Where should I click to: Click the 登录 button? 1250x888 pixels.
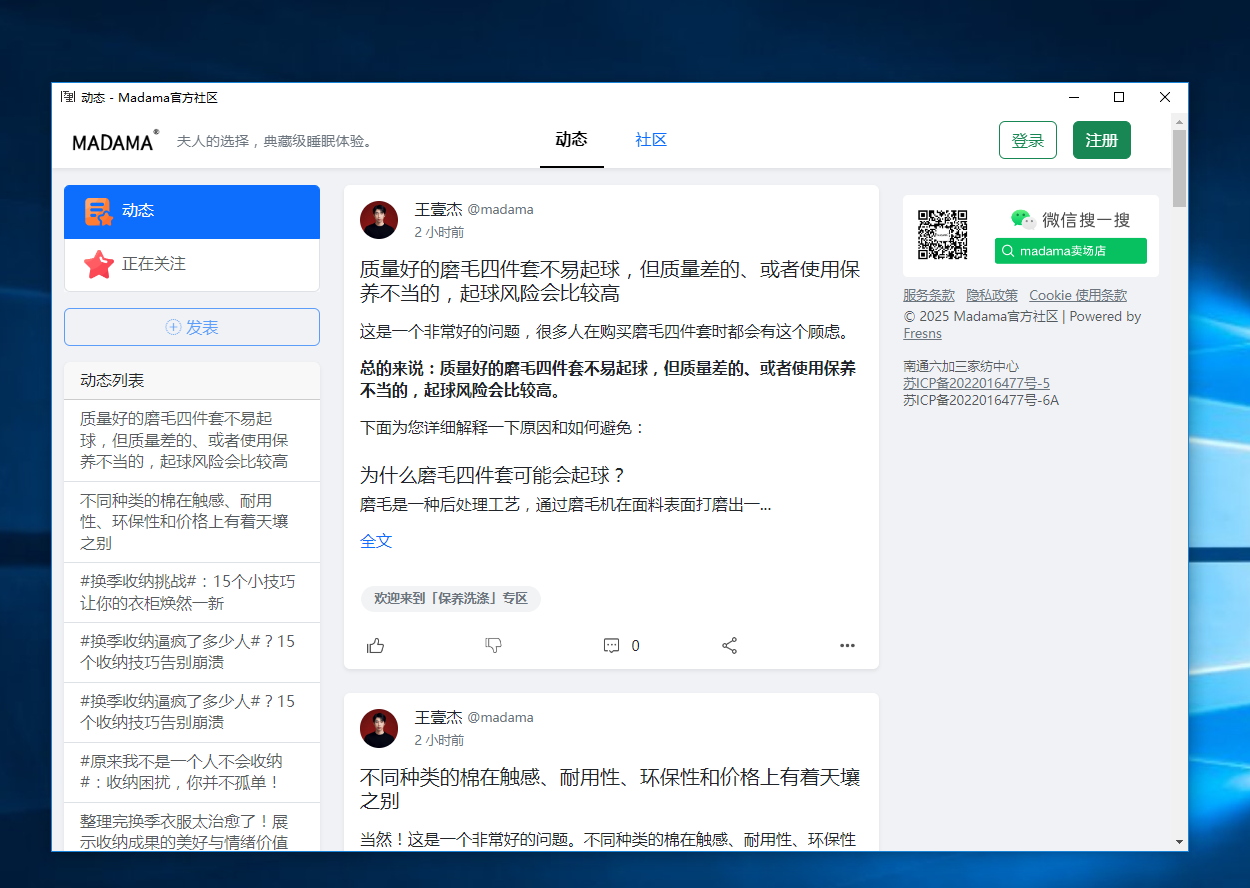tap(1028, 140)
